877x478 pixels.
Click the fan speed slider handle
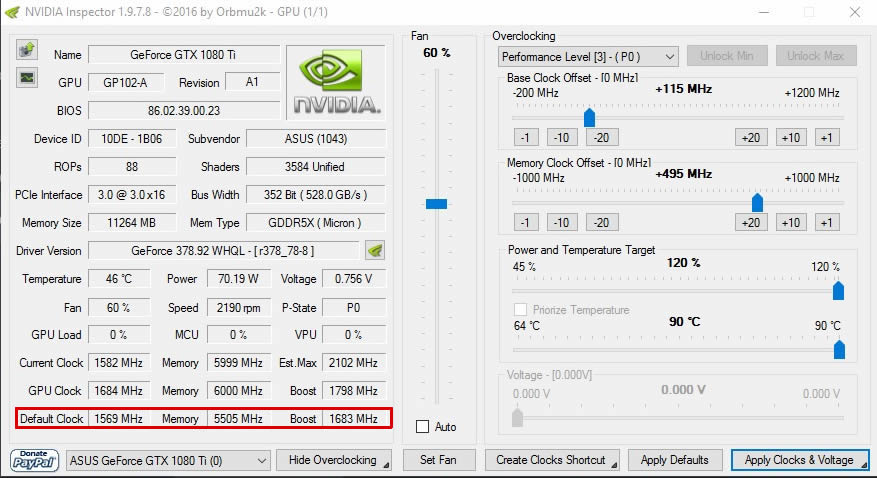tap(436, 203)
